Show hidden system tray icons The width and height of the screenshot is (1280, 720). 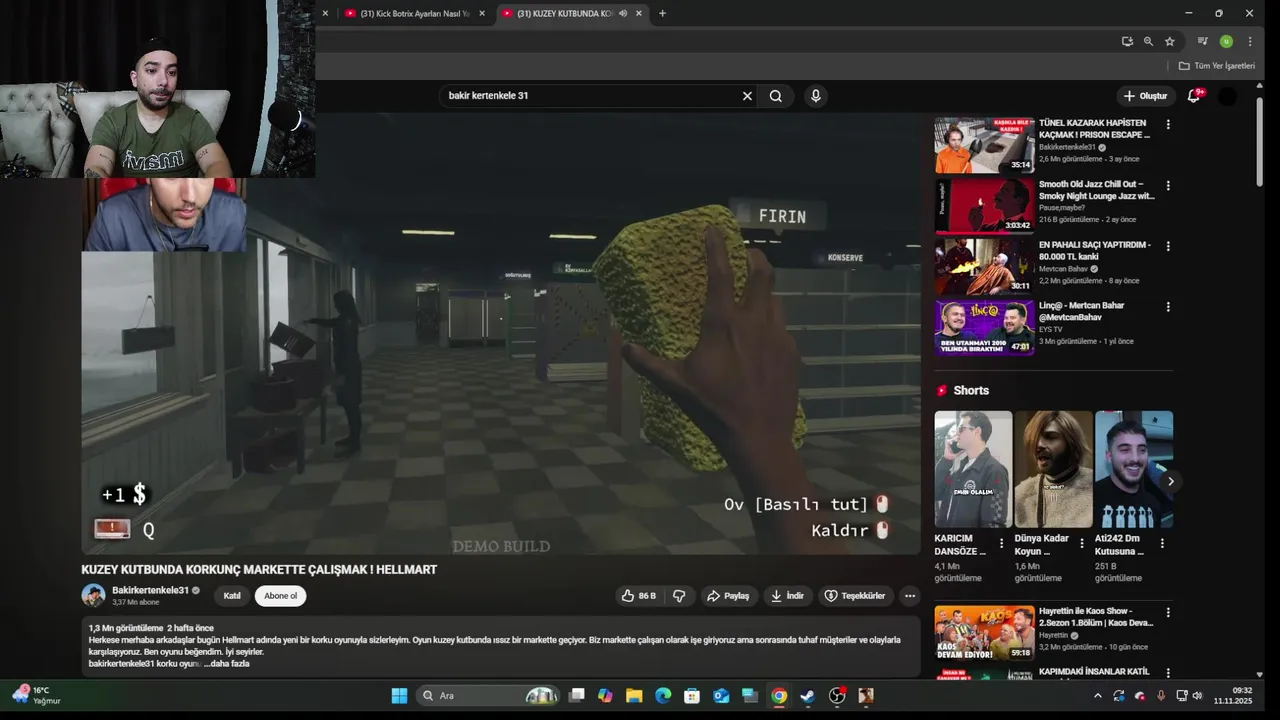[x=1097, y=696]
